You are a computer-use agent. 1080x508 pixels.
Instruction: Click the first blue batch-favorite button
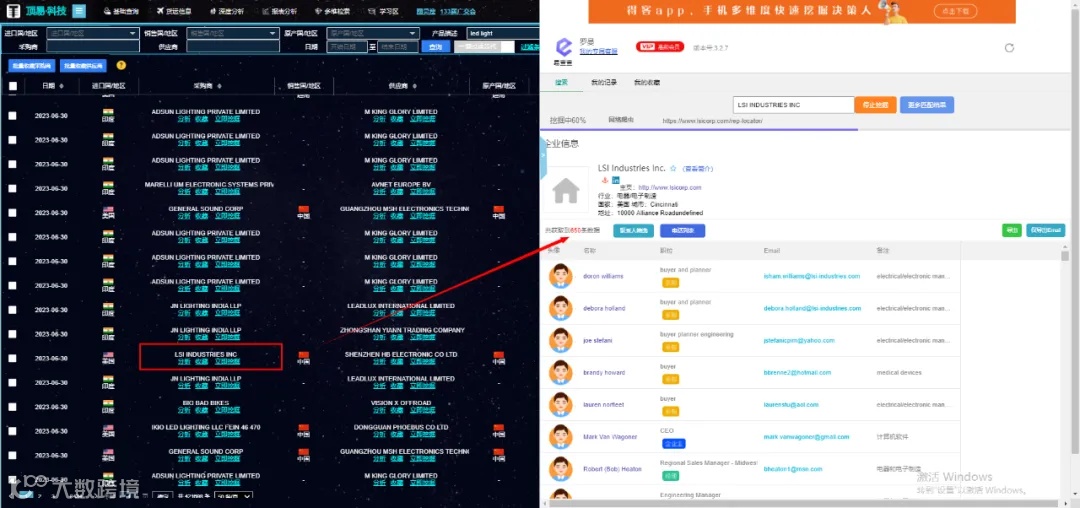[31, 66]
